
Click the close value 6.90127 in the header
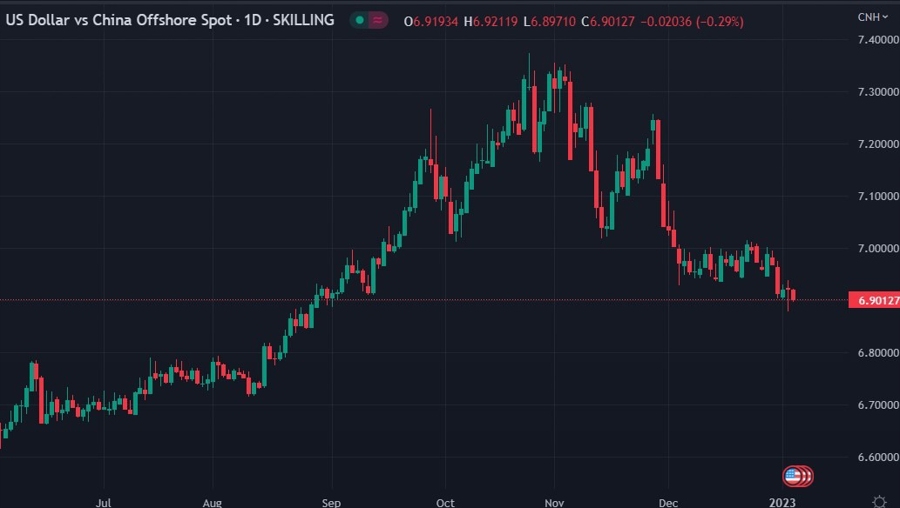[x=612, y=22]
